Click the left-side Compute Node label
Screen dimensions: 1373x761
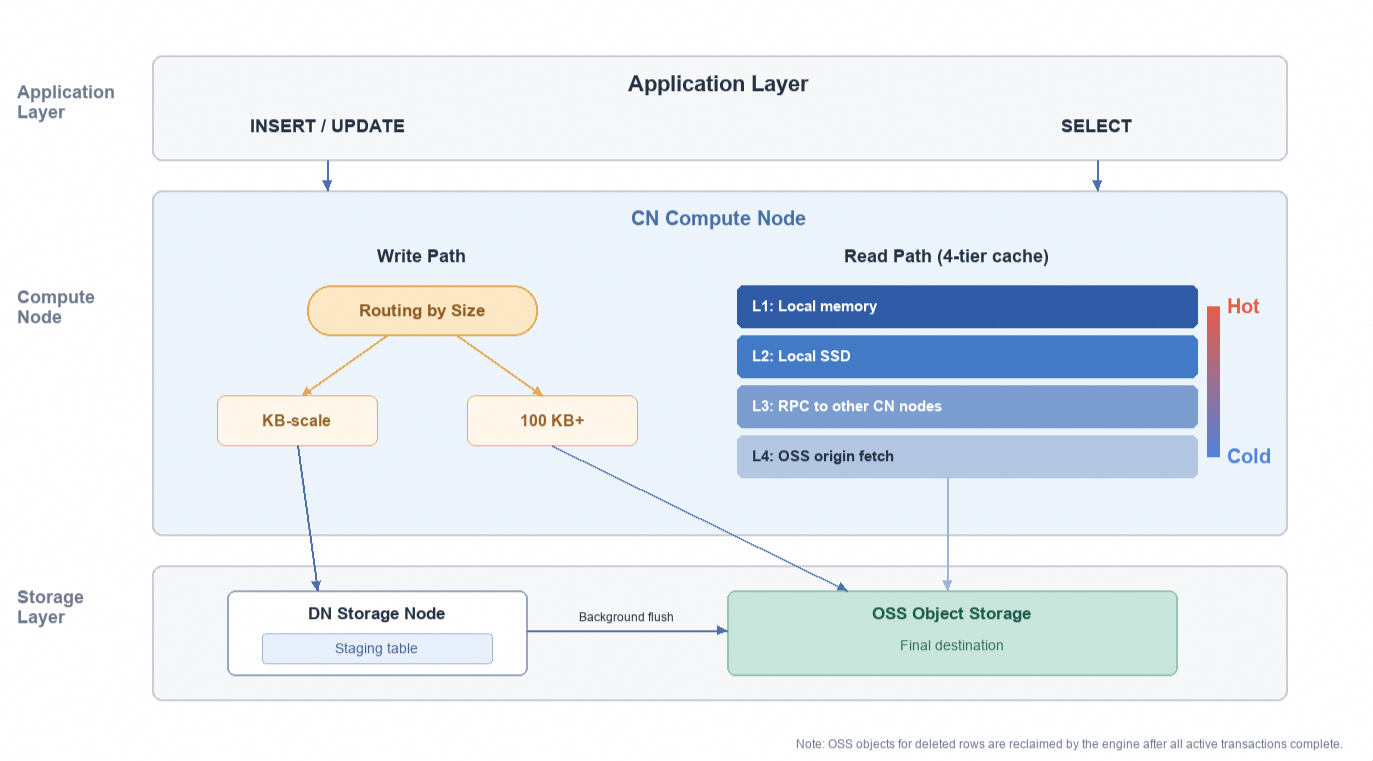(x=56, y=307)
